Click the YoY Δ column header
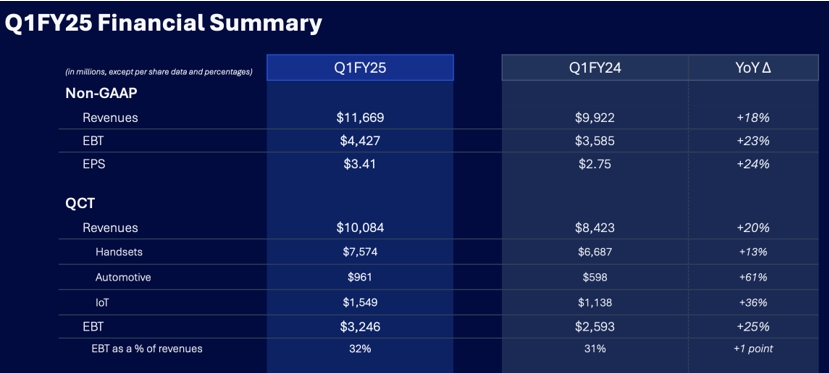 pos(753,68)
